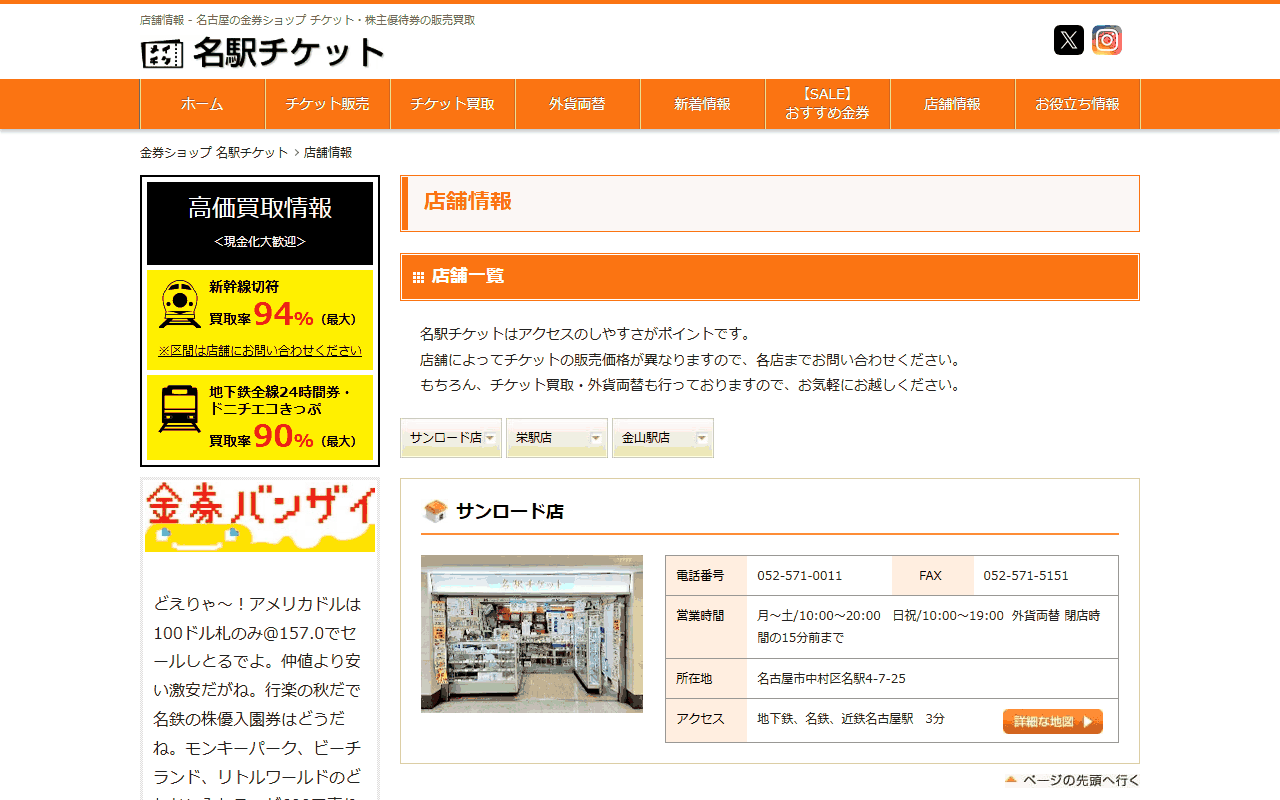Click the Shinkansen train icon in 新幹線切符 banner
Screen dimensions: 1280x800
(x=180, y=304)
